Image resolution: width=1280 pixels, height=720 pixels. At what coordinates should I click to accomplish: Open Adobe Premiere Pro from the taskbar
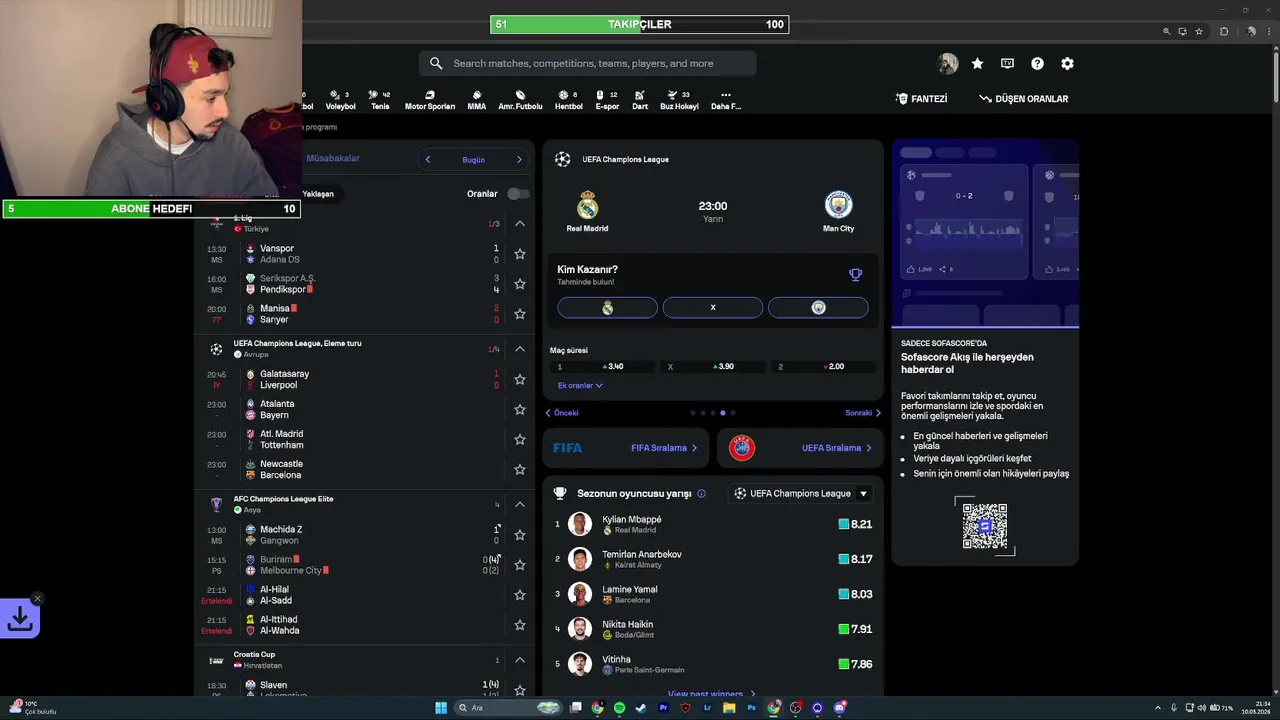tap(663, 708)
